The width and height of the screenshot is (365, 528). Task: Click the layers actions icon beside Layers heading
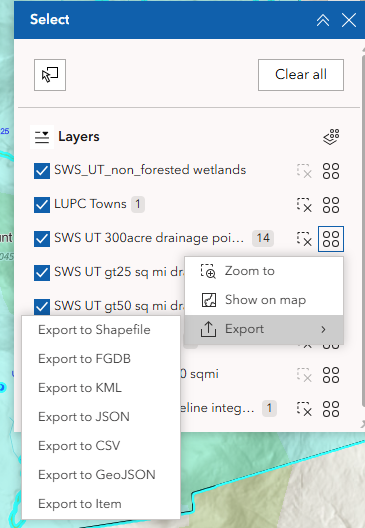pyautogui.click(x=331, y=137)
